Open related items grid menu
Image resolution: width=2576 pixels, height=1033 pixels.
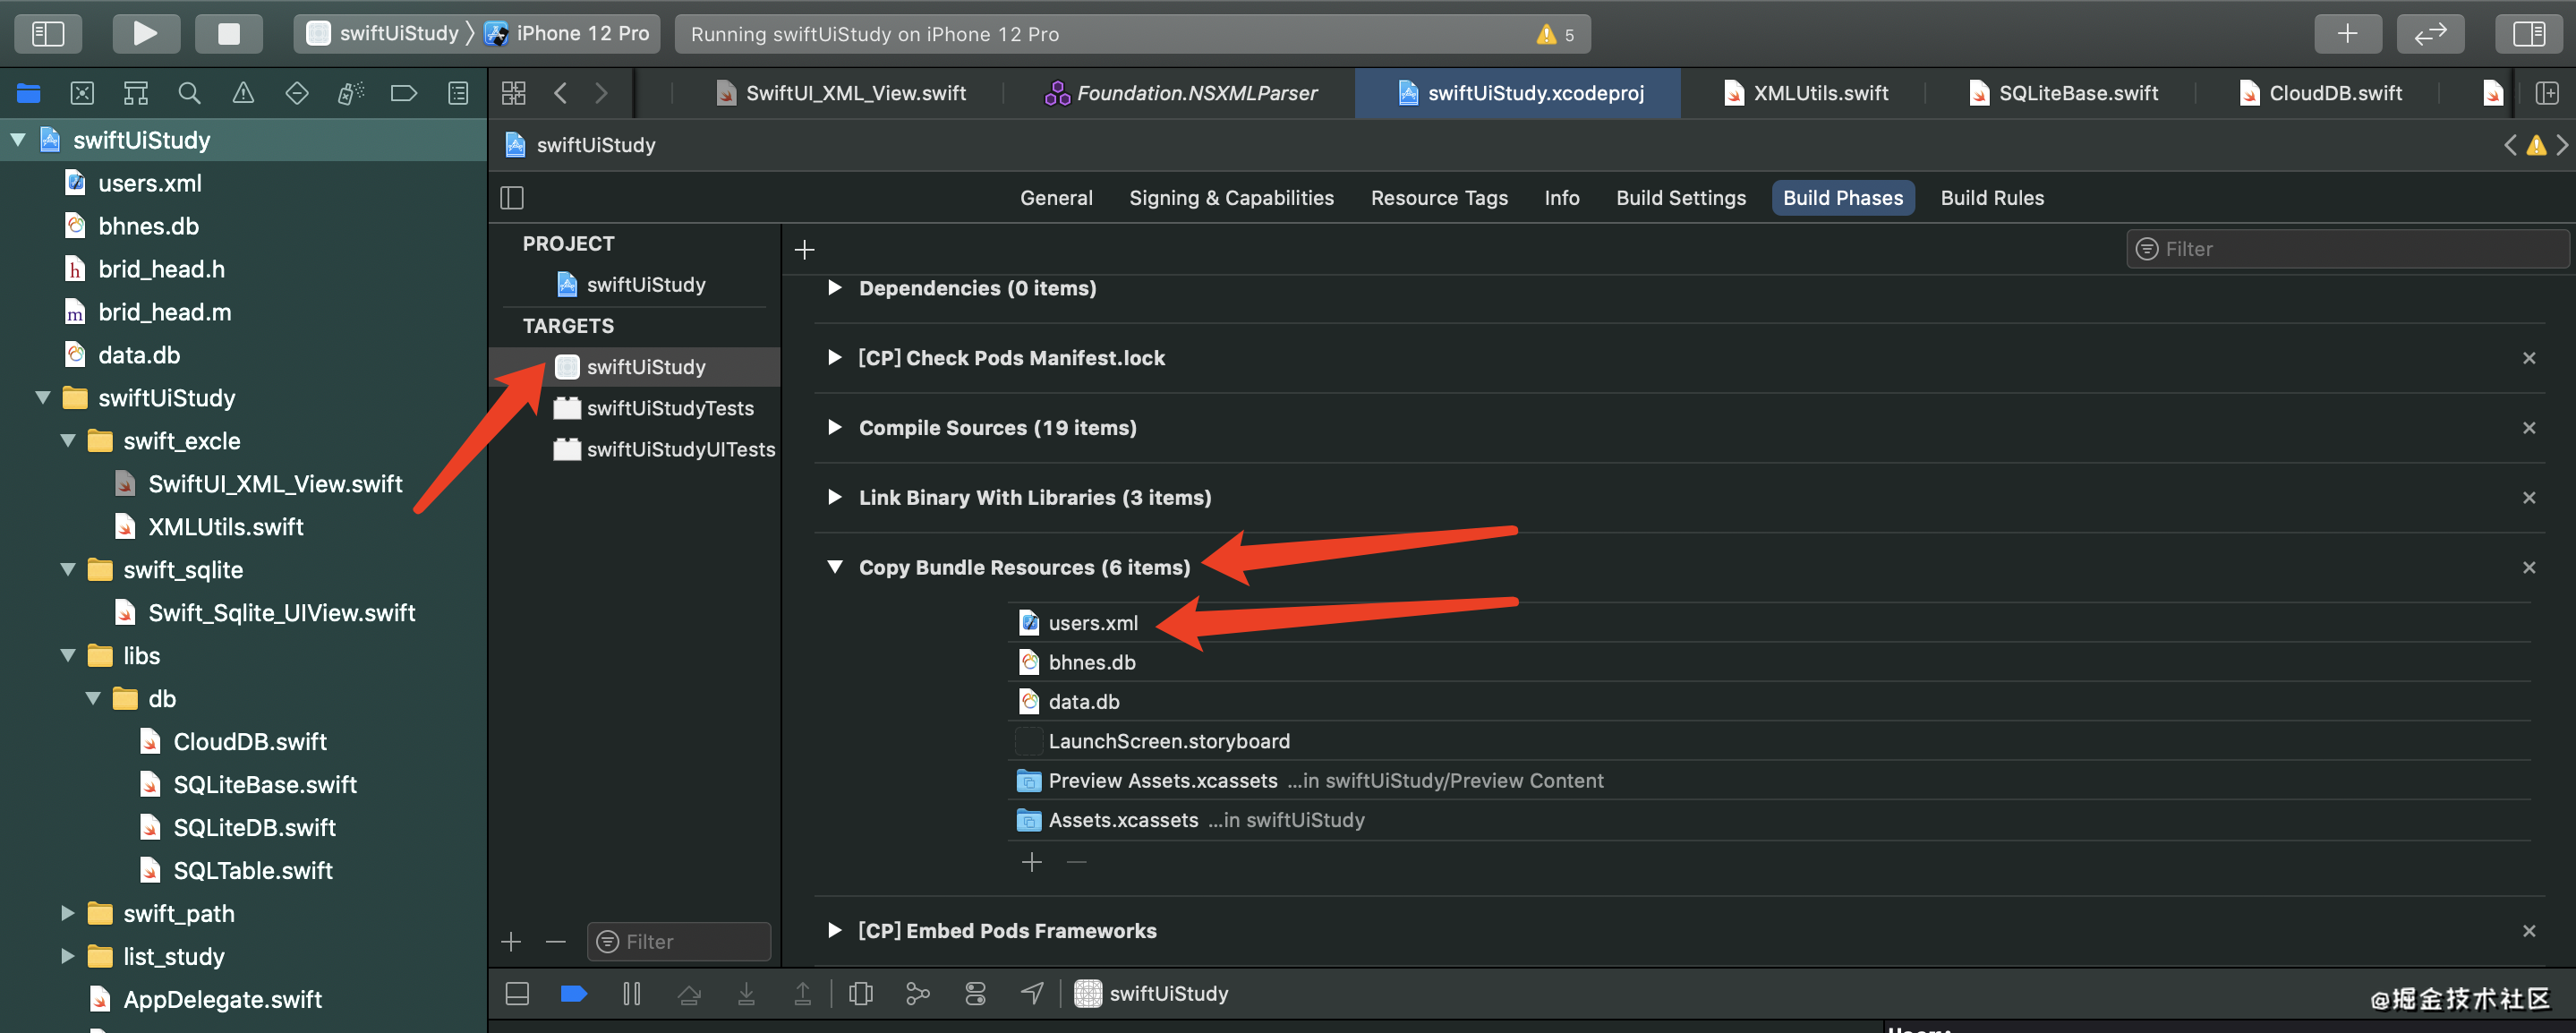(514, 93)
